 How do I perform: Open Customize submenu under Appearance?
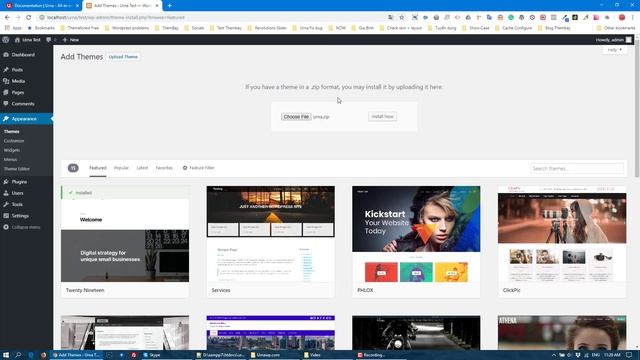click(14, 141)
